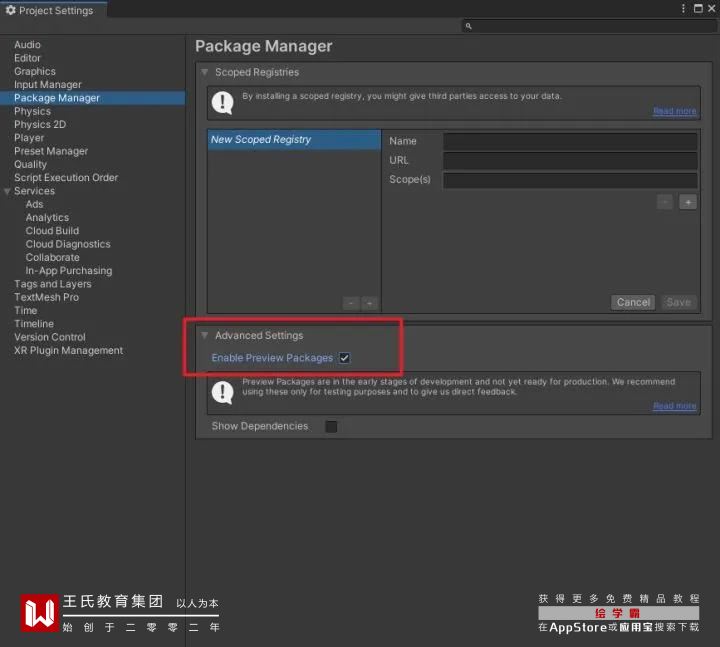The height and width of the screenshot is (647, 720).
Task: Click the search magnifier icon
Action: (468, 26)
